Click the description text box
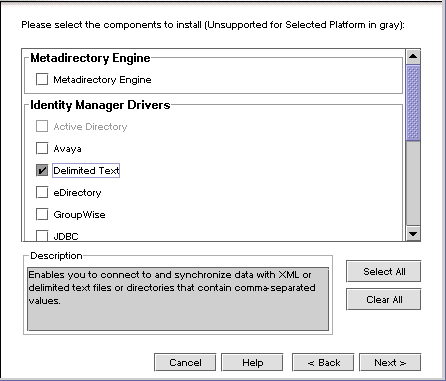This screenshot has width=446, height=381. 178,299
